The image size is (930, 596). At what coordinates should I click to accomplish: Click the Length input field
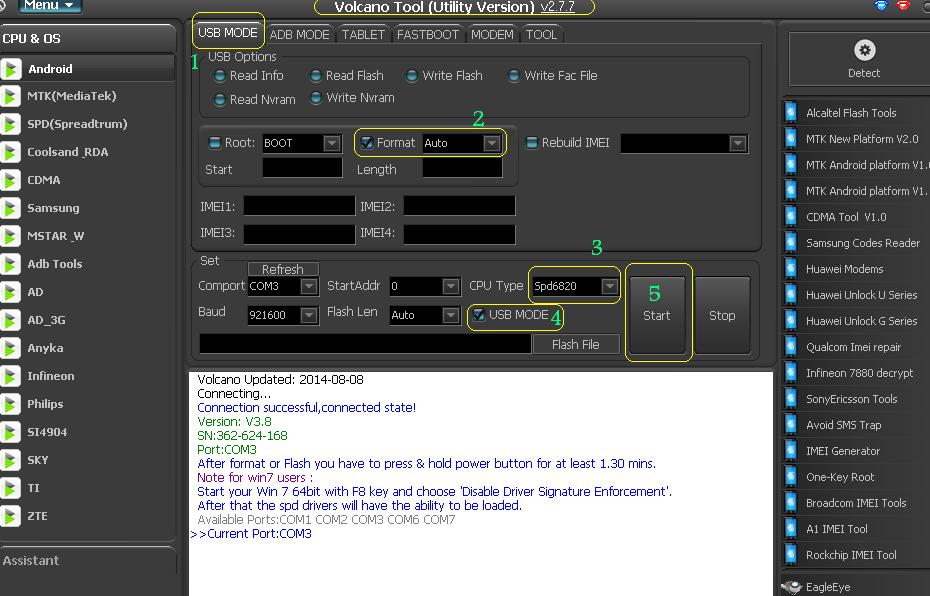click(462, 168)
